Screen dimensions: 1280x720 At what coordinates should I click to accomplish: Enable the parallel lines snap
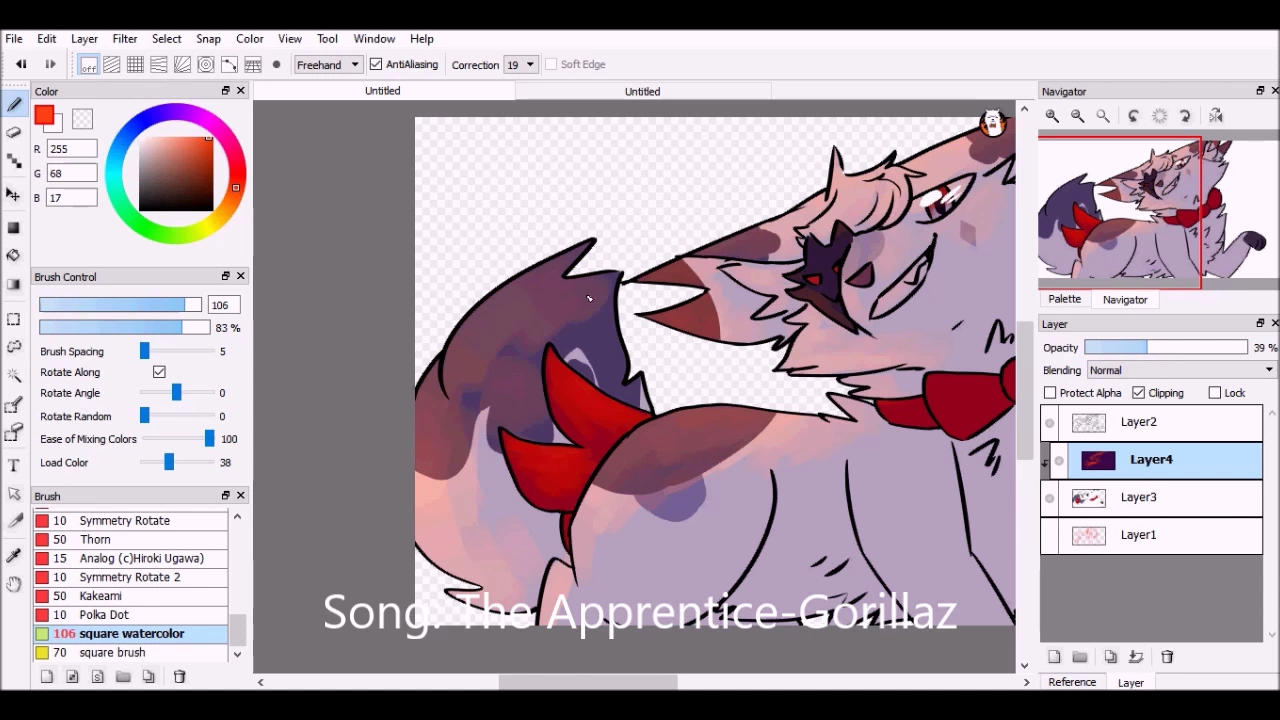[112, 65]
